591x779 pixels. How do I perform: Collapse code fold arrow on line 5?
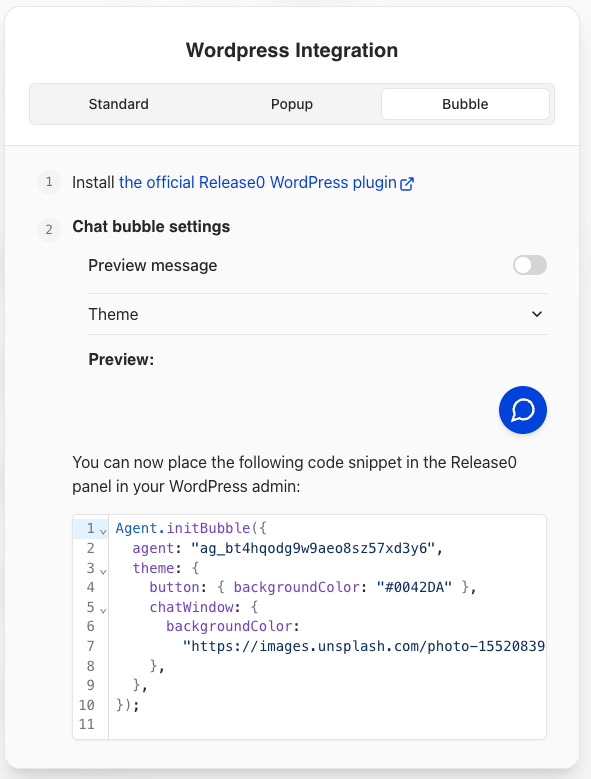103,610
